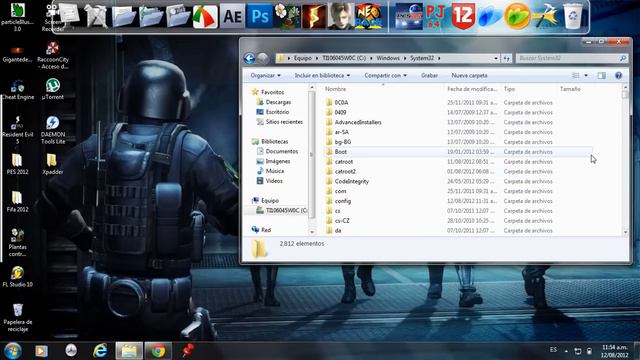
Task: Open FL Studio 10 desktop shortcut
Action: [x=17, y=277]
